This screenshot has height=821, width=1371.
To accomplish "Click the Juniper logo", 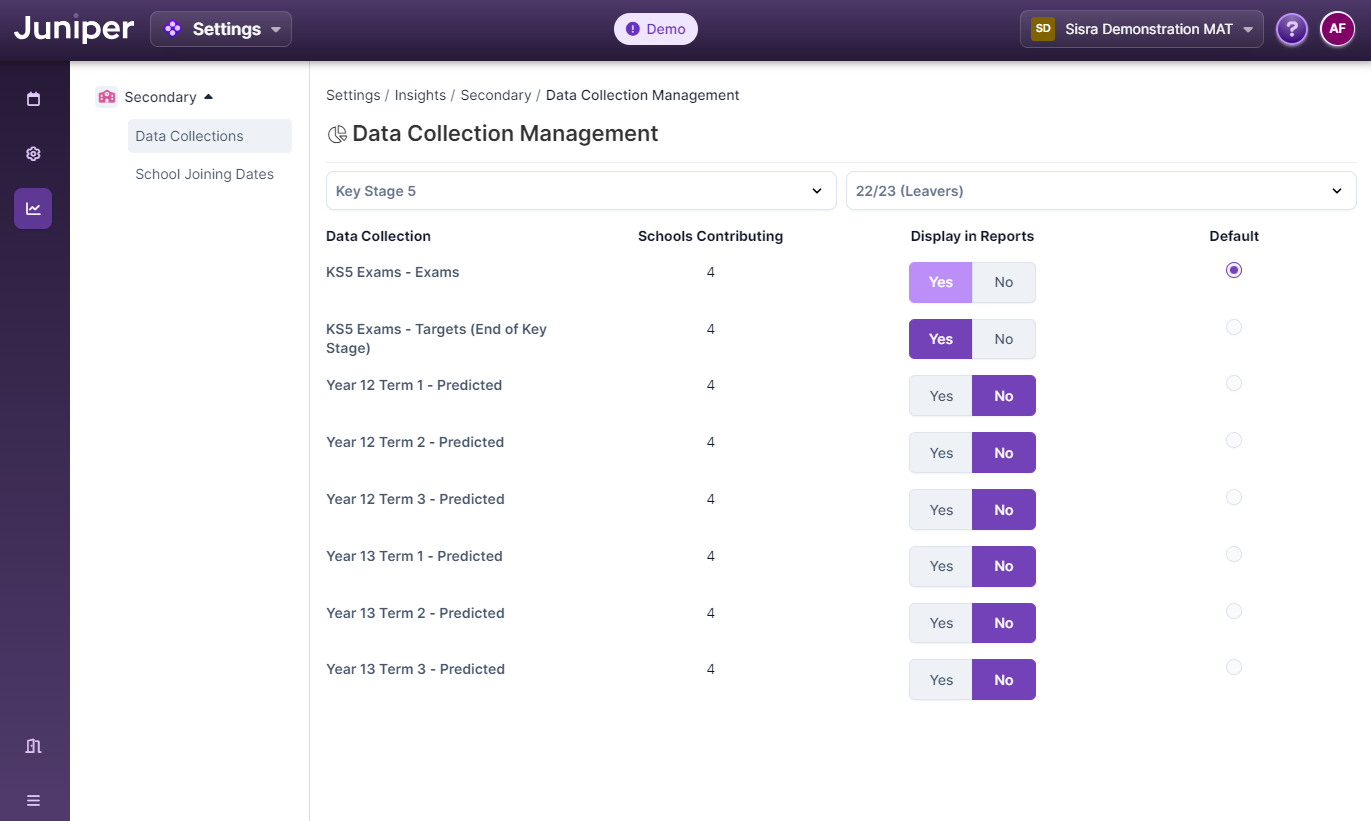I will [74, 29].
